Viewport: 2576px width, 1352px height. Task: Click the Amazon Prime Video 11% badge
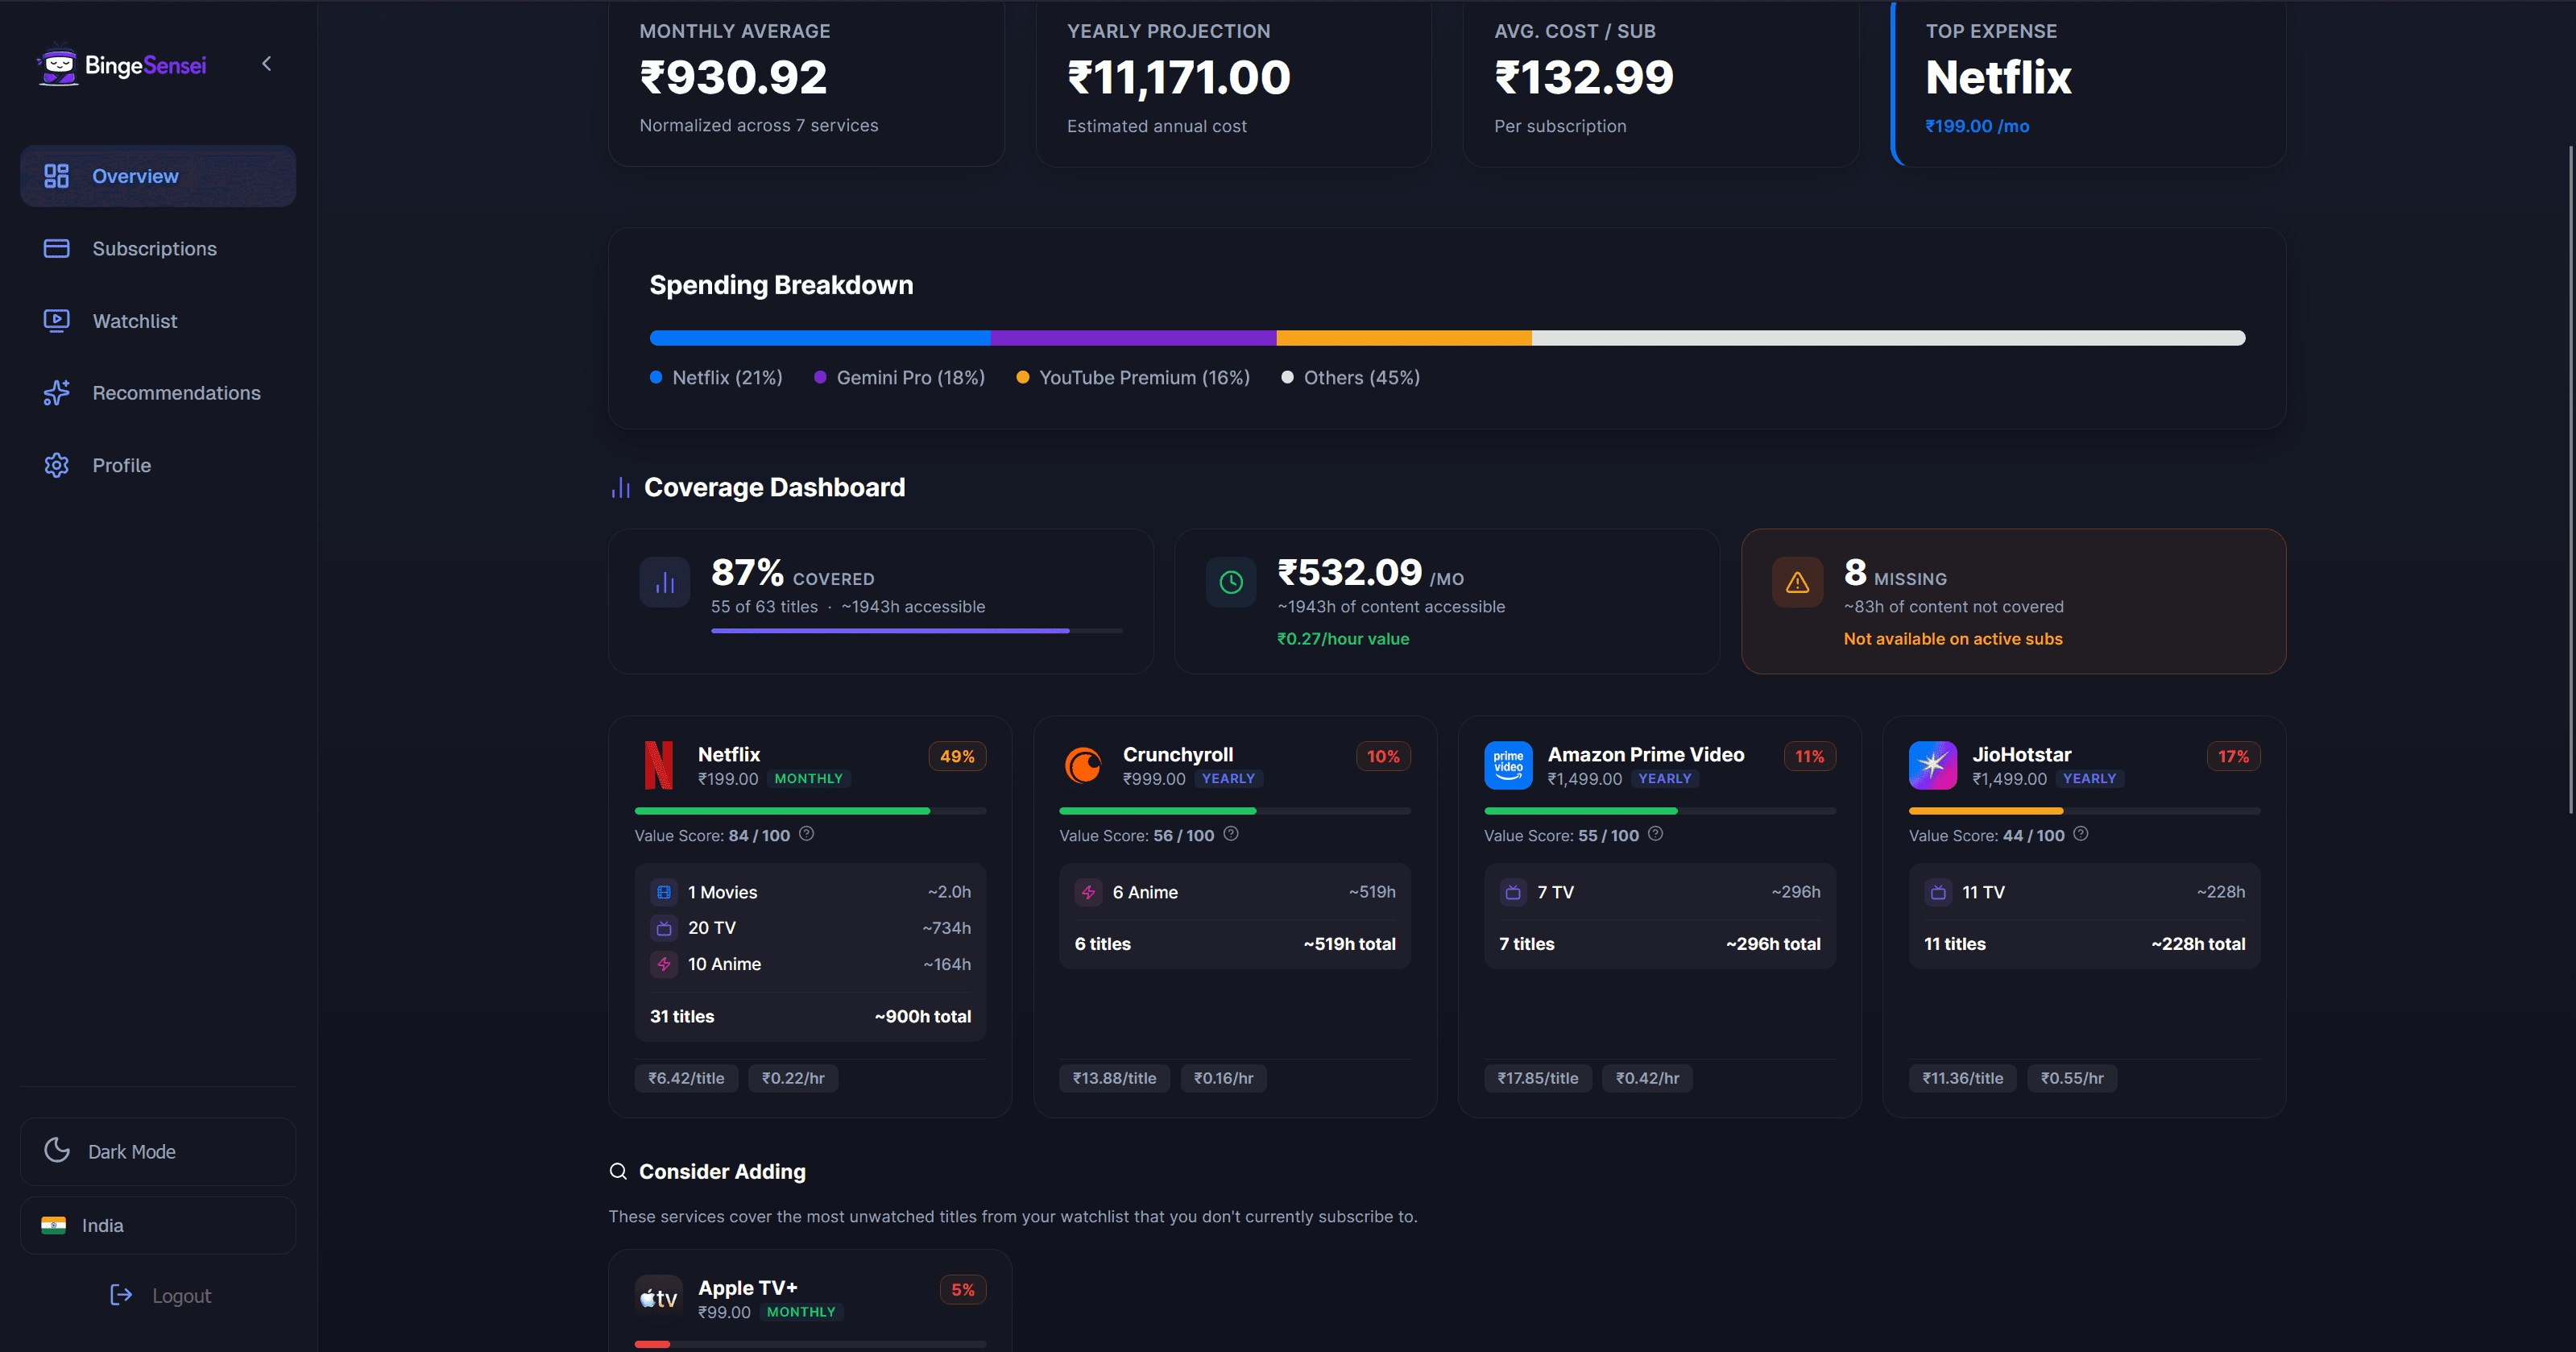tap(1809, 757)
